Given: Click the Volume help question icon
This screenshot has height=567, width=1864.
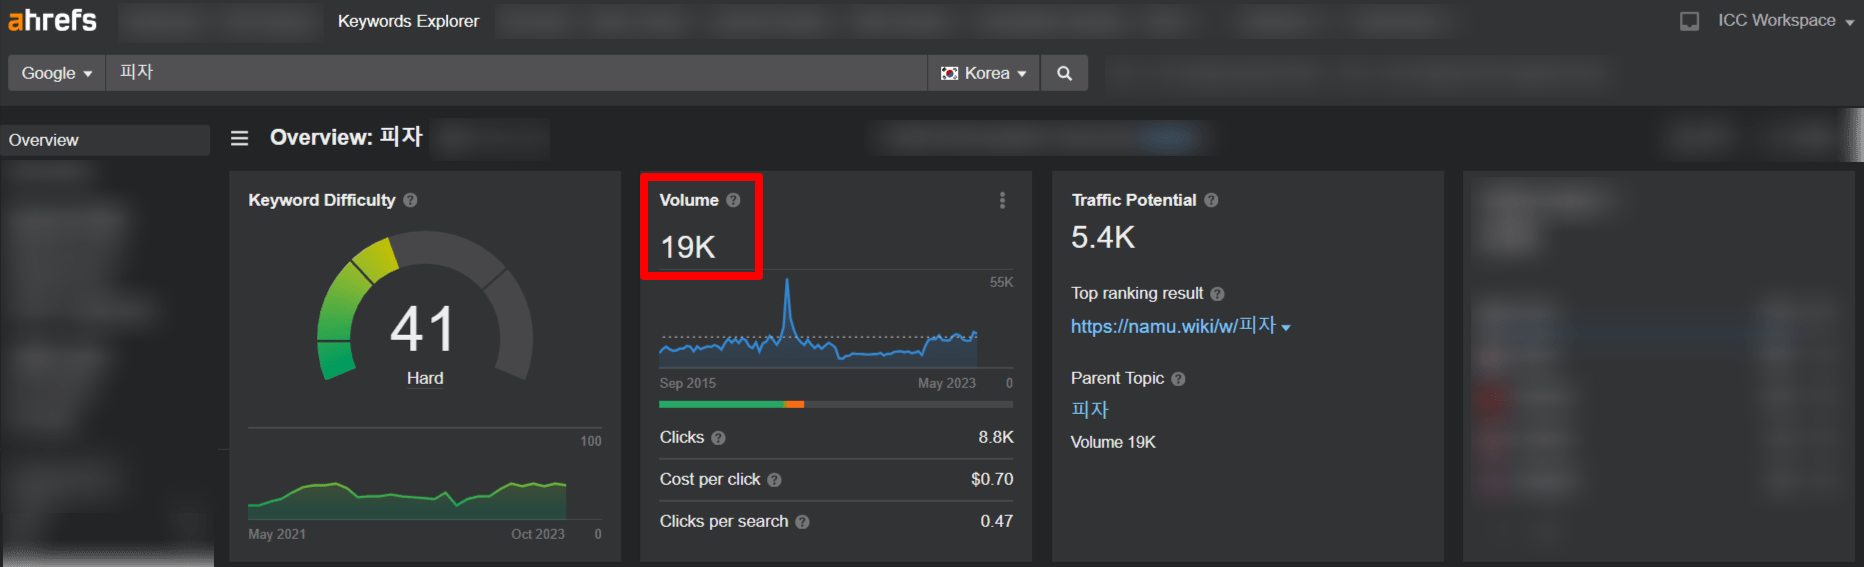Looking at the screenshot, I should [x=733, y=200].
